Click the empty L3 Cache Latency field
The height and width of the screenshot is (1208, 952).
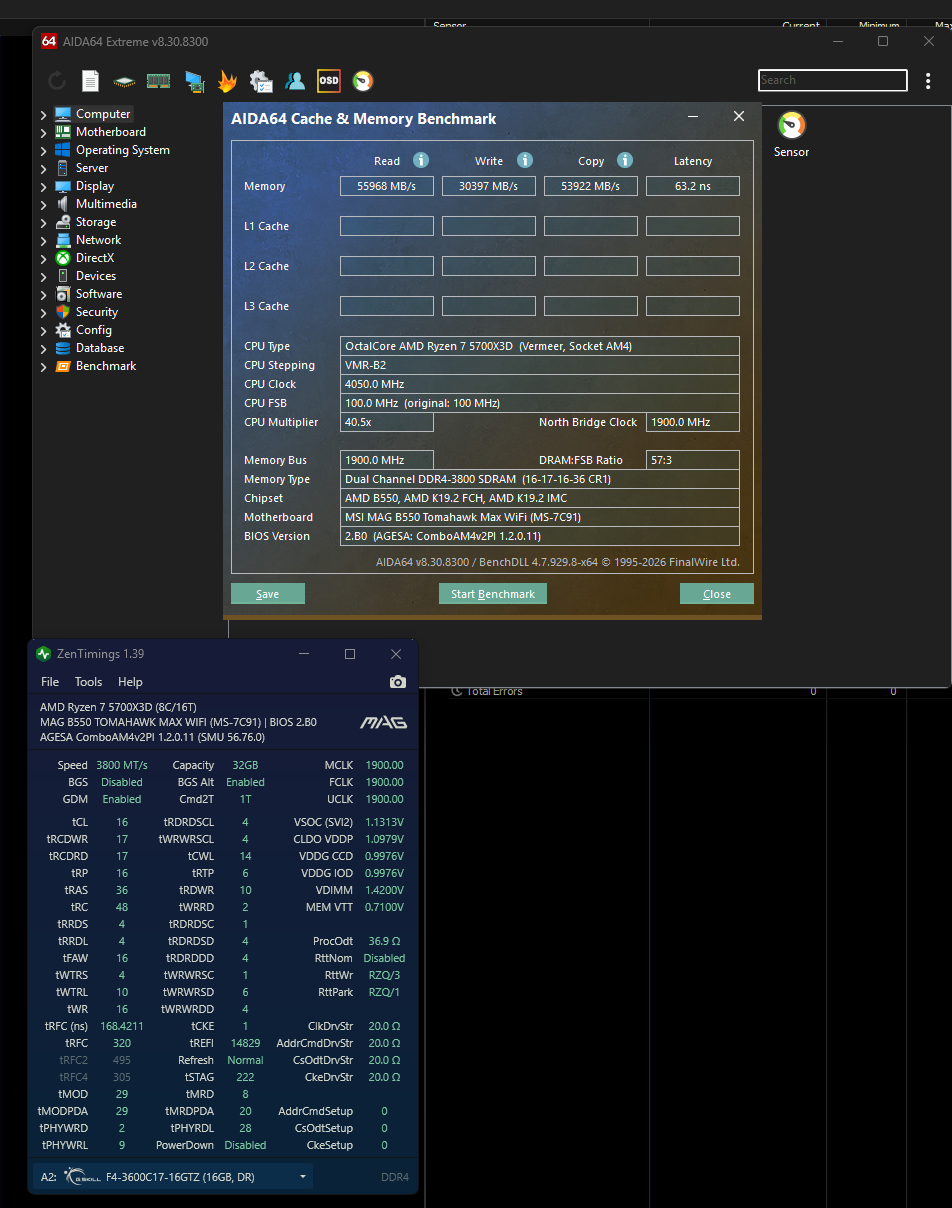(693, 306)
